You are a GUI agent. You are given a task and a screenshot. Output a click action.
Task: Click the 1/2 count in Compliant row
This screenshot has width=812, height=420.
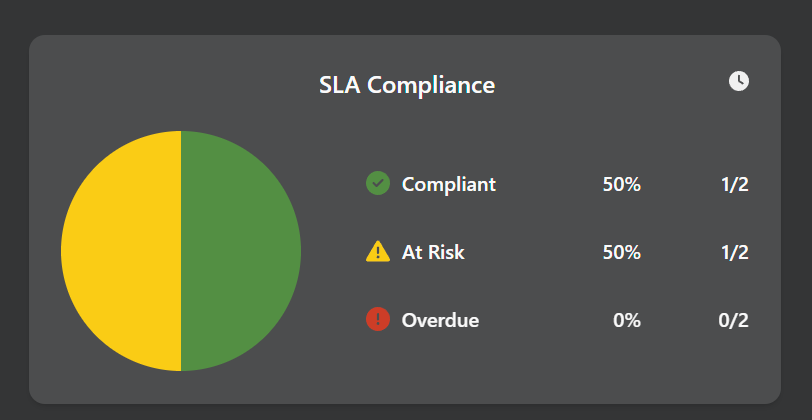(734, 184)
